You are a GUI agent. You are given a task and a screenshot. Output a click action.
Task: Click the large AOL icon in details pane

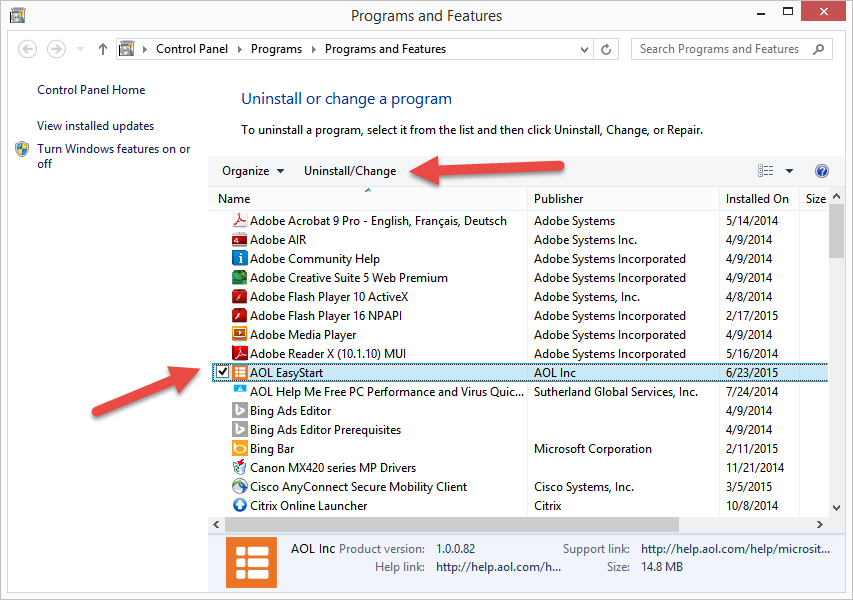tap(251, 562)
